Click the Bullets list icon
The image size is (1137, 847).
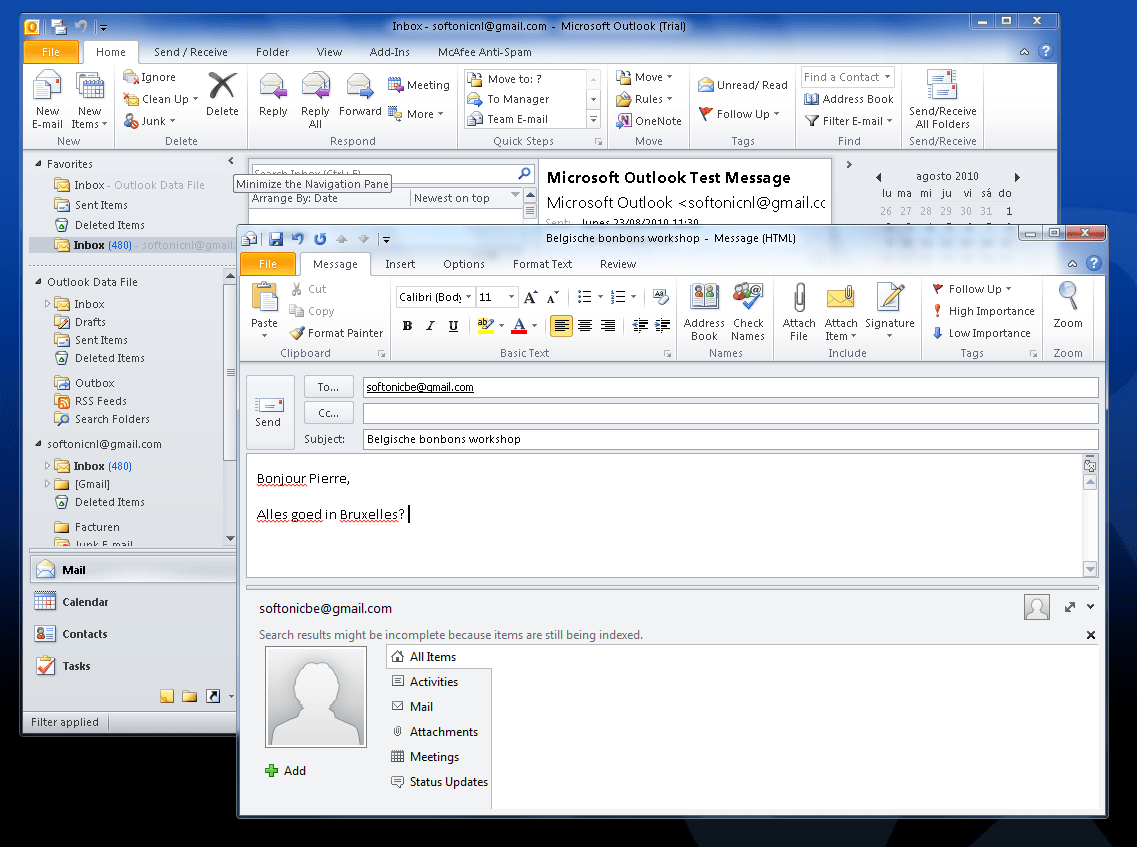tap(584, 297)
